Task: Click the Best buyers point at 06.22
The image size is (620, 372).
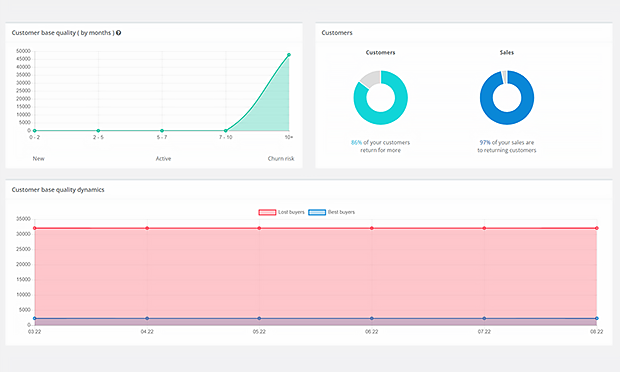Action: (x=372, y=318)
